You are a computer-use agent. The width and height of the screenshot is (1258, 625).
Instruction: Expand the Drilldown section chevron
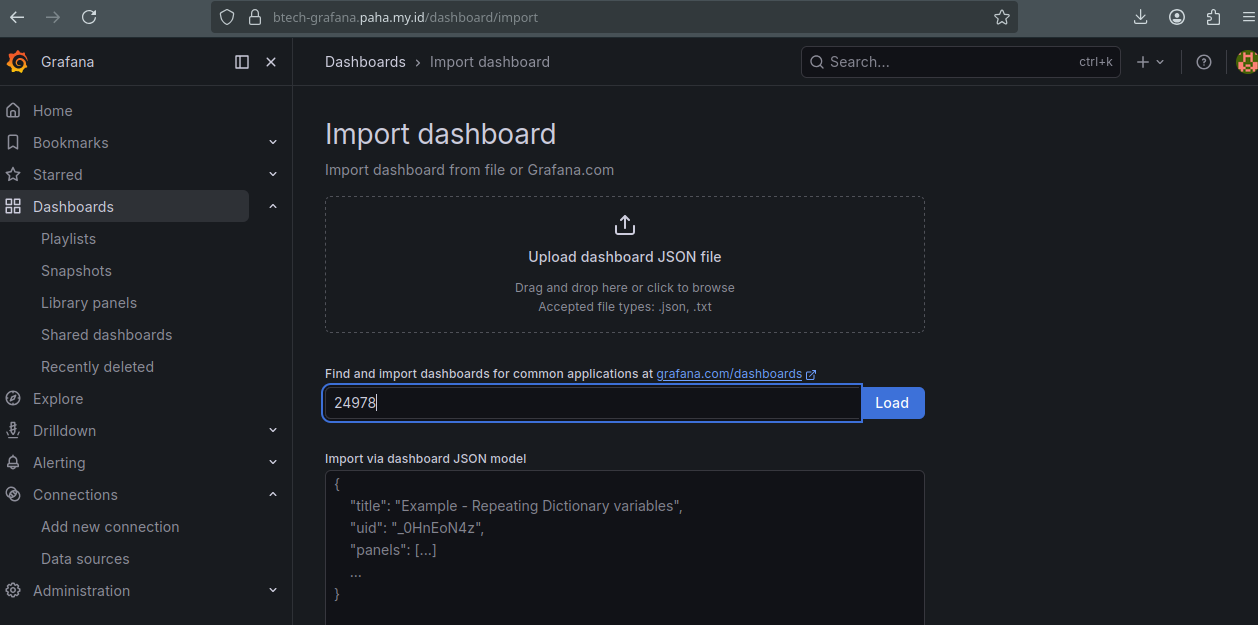point(273,431)
